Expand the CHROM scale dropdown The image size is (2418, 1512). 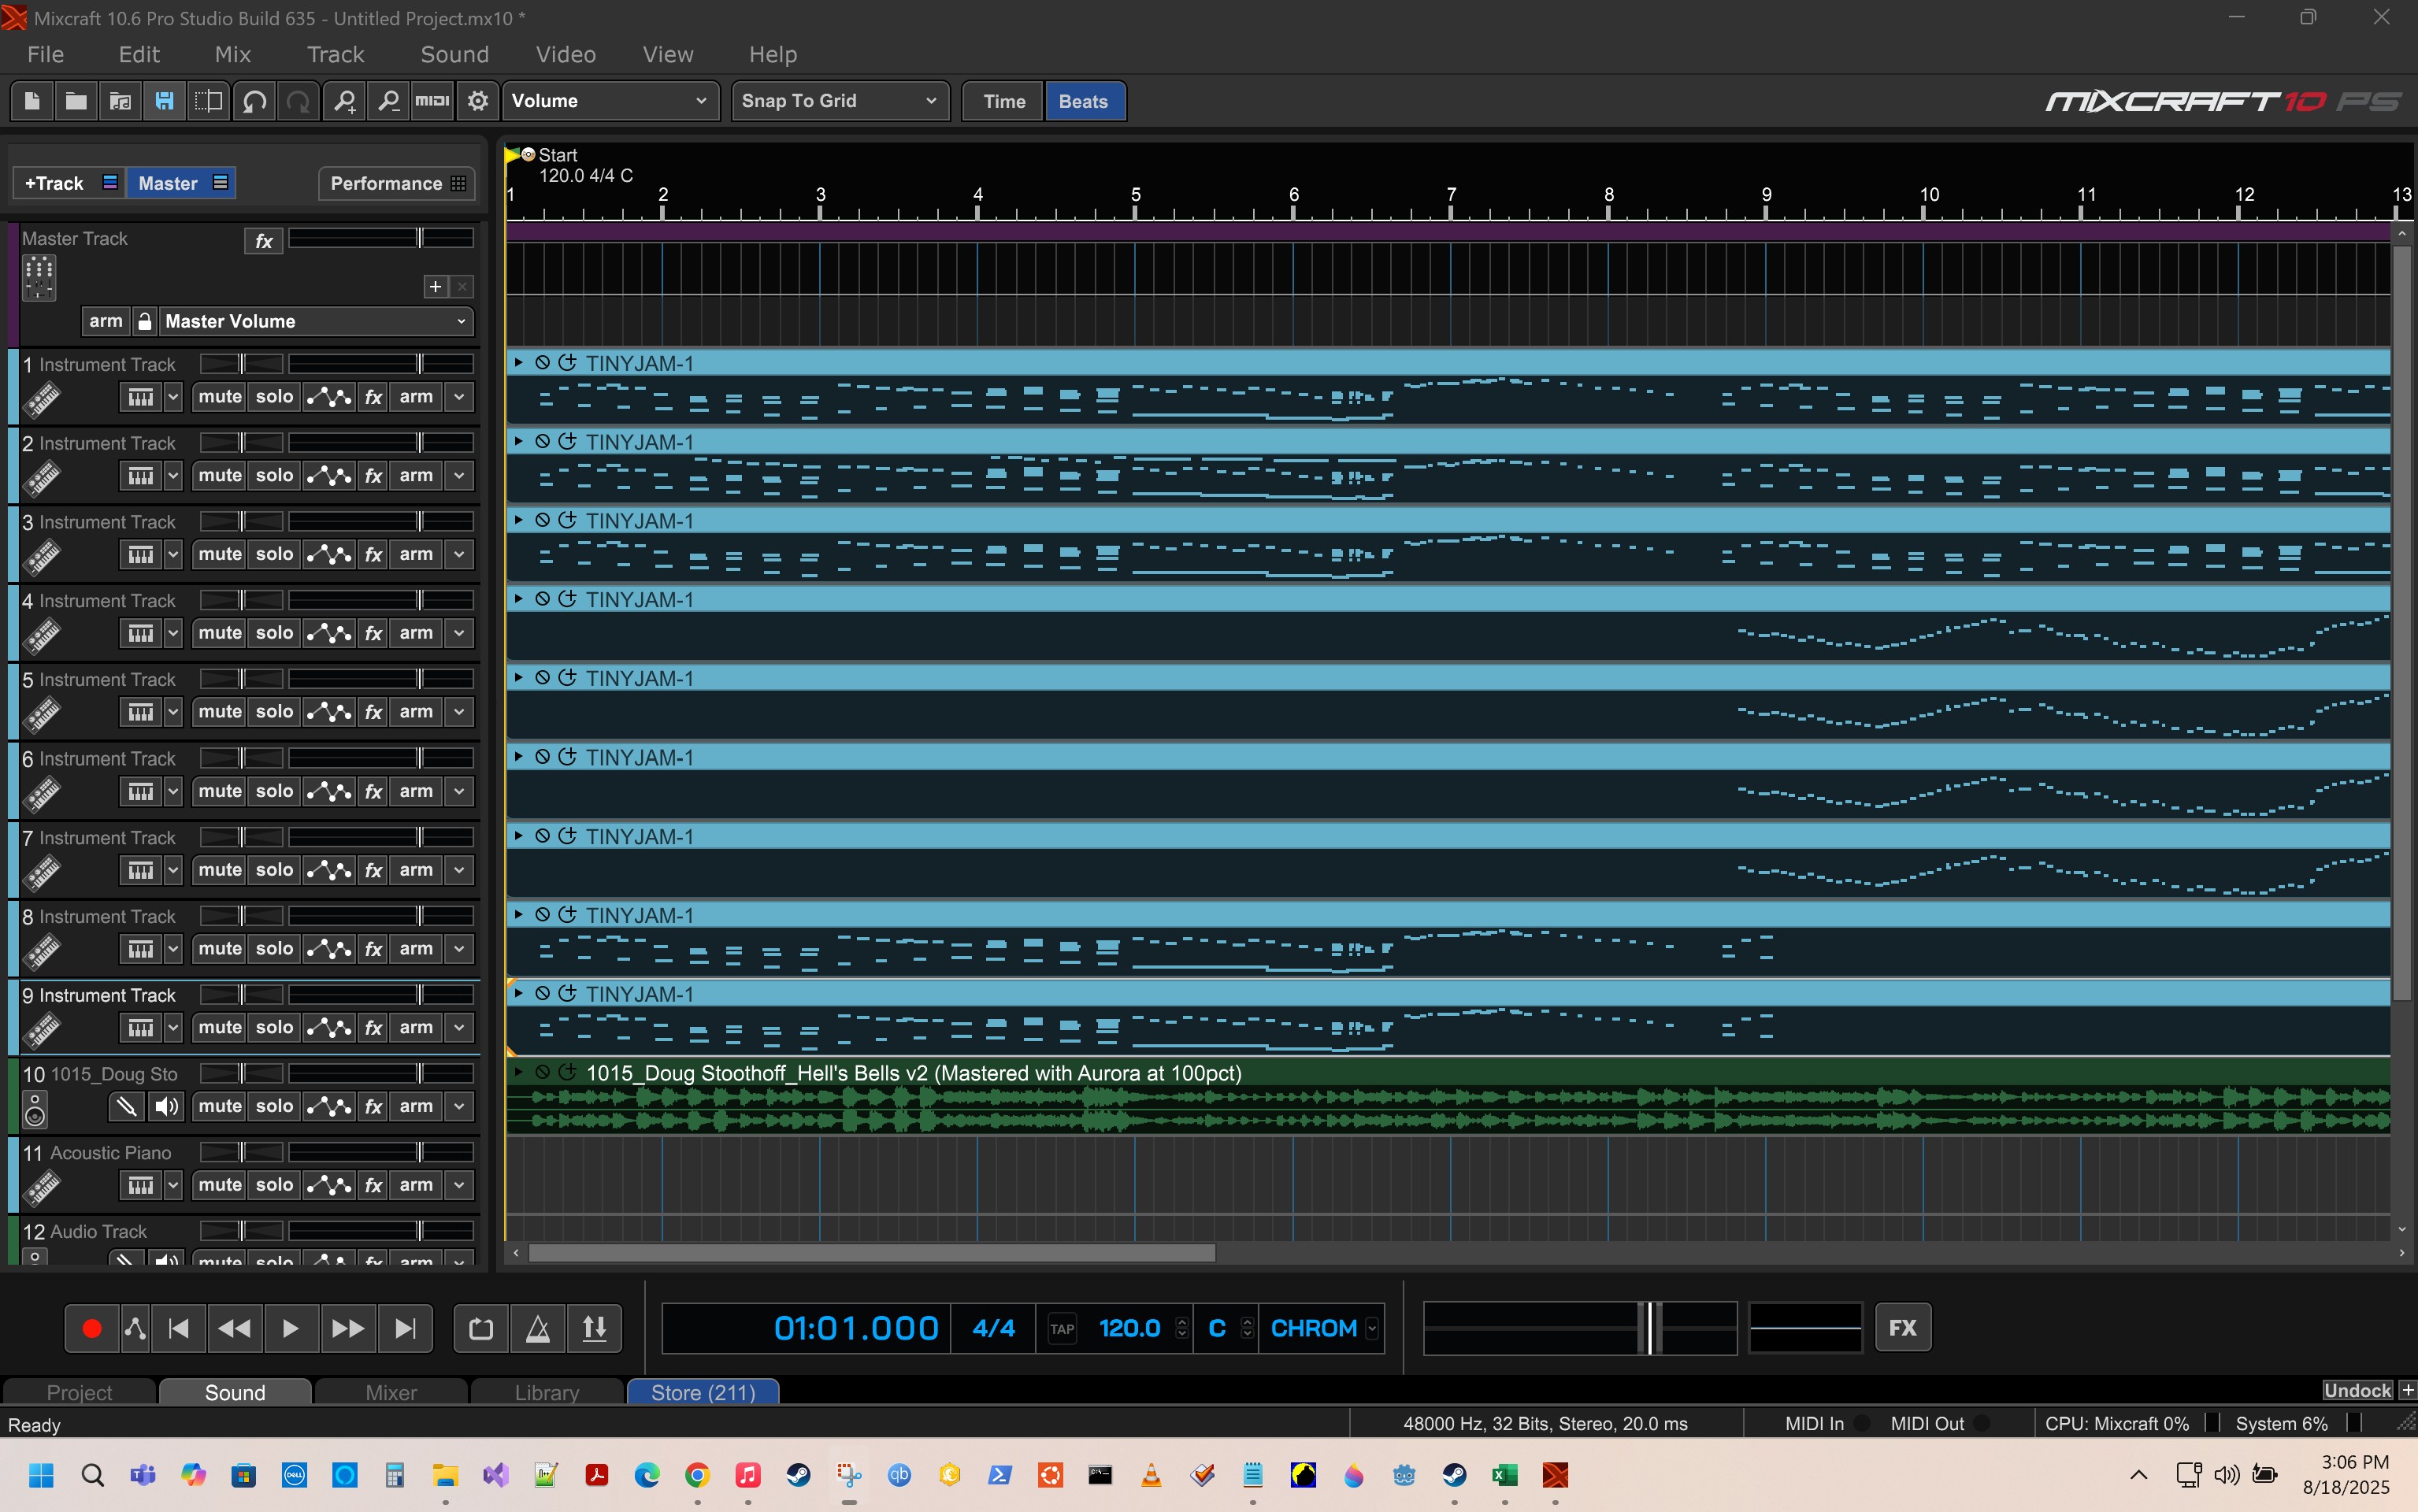click(1372, 1328)
